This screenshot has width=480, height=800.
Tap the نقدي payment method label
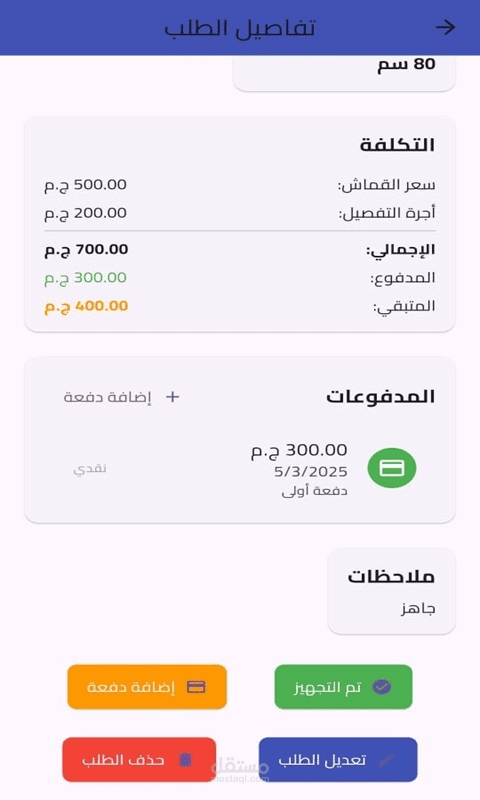tap(90, 468)
